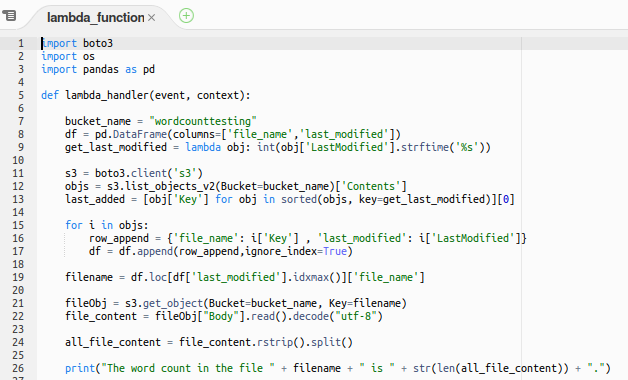The image size is (628, 380).
Task: Click on 'boto3' in the first import
Action: (98, 43)
